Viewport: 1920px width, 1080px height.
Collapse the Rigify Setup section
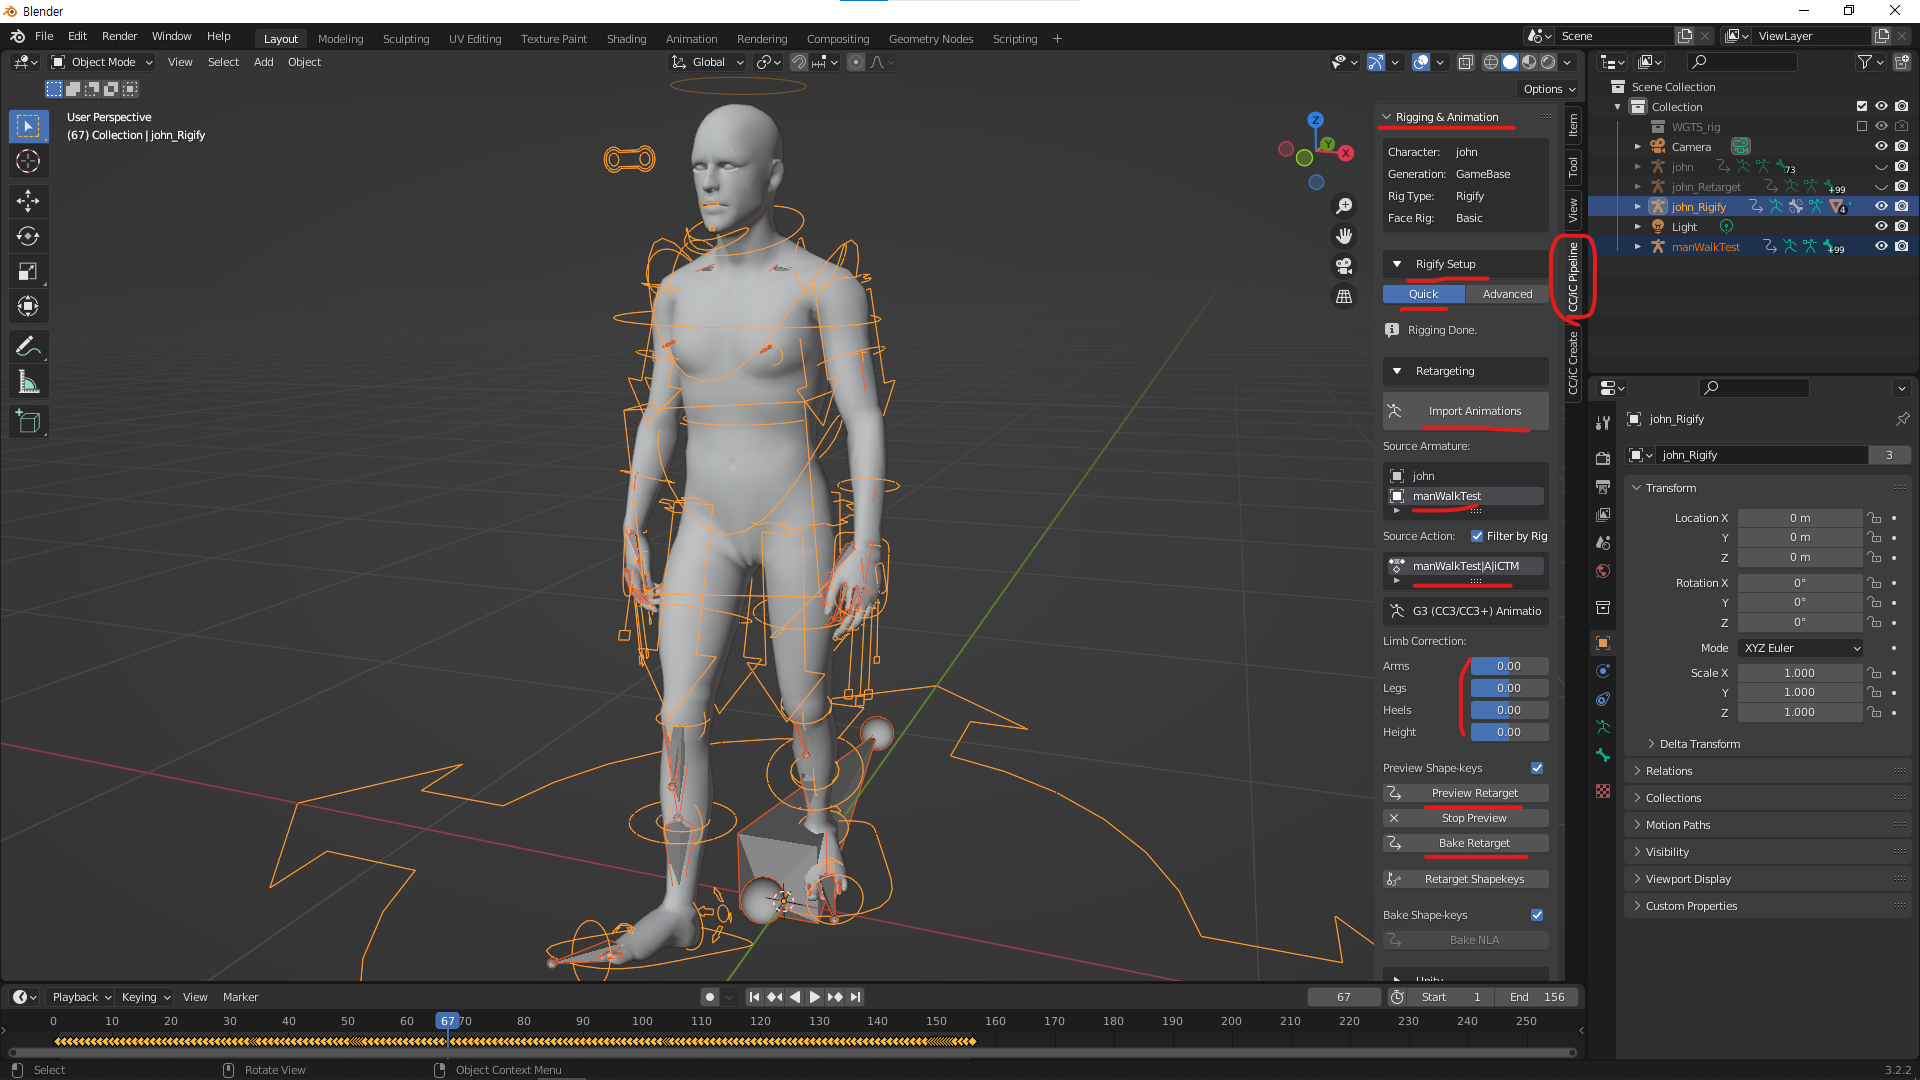pyautogui.click(x=1397, y=264)
